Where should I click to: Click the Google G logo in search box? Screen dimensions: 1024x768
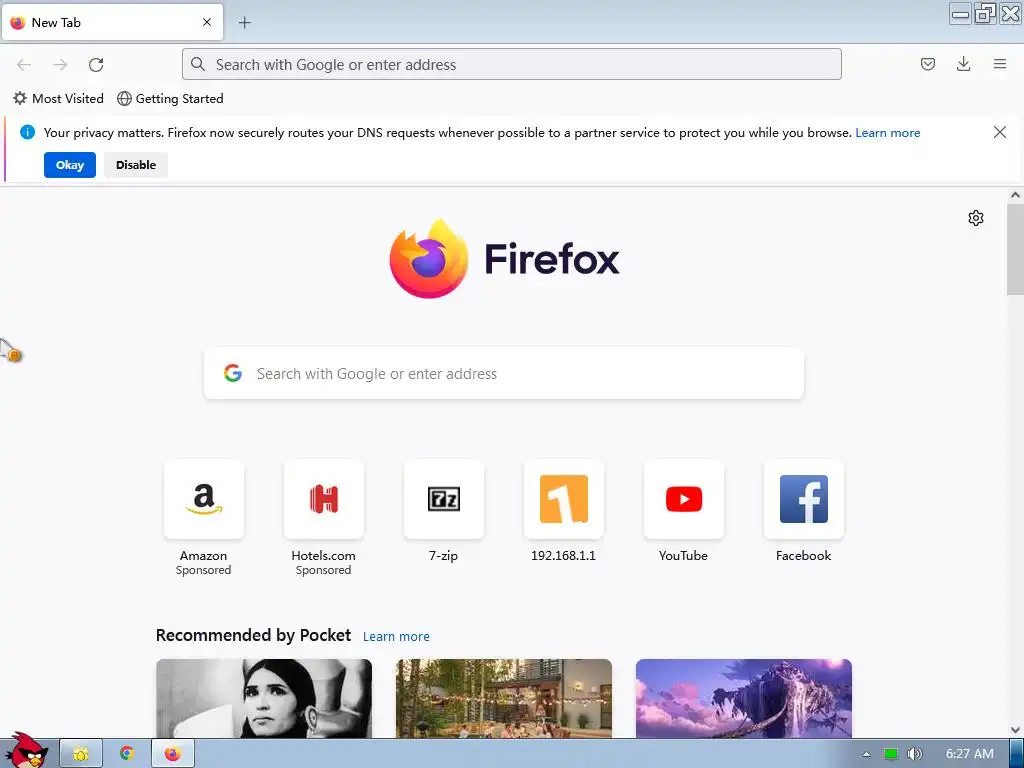[233, 373]
